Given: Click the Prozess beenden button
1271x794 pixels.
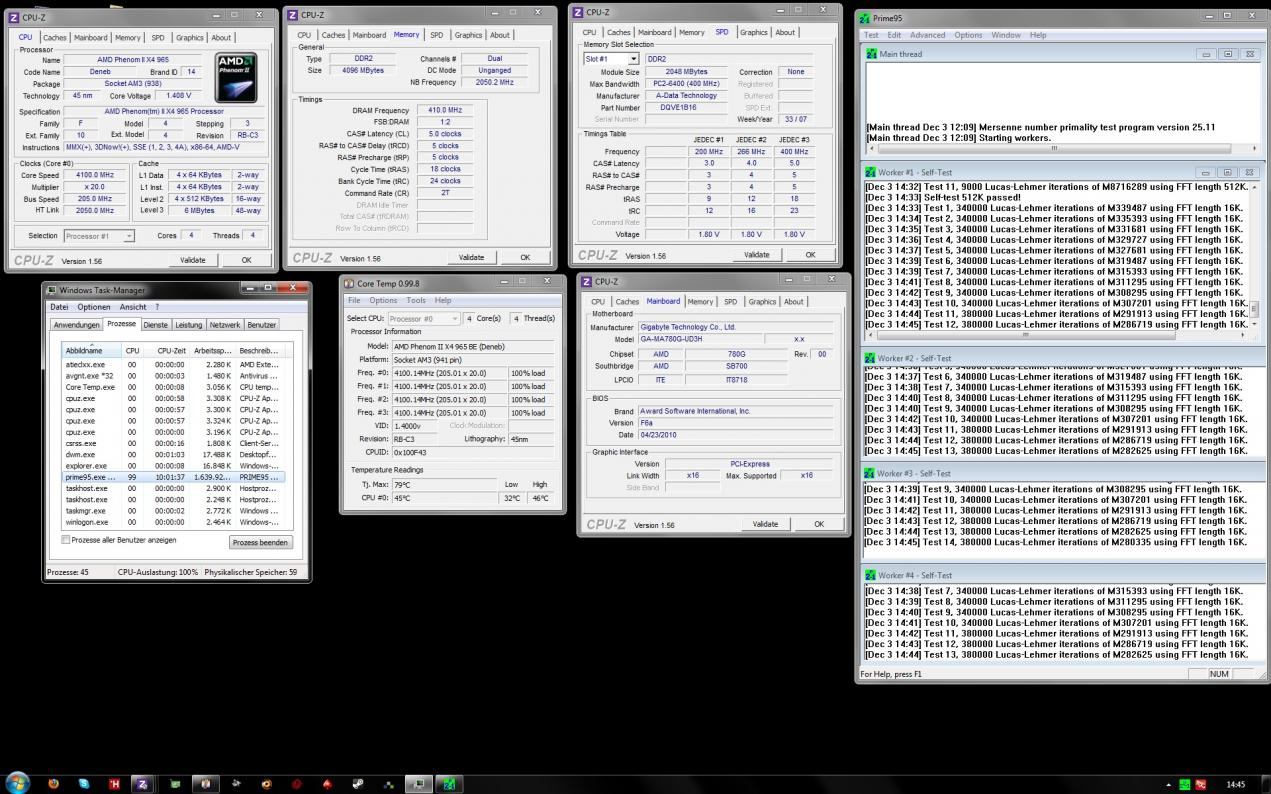Looking at the screenshot, I should click(x=261, y=542).
